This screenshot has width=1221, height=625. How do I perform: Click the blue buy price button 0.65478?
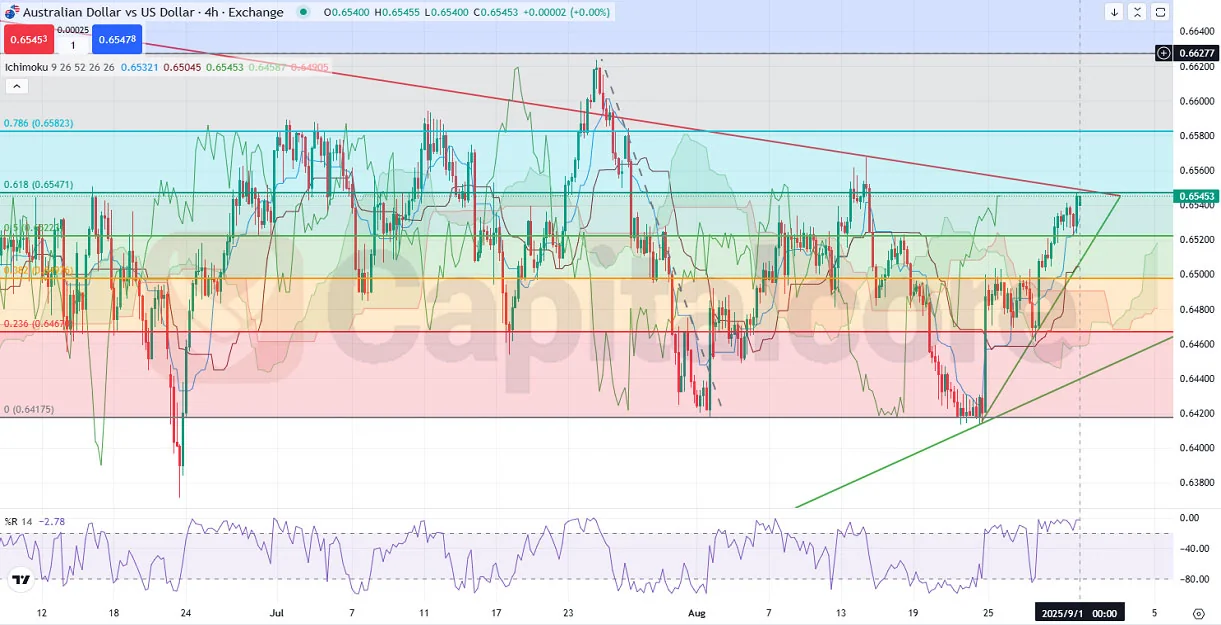pyautogui.click(x=117, y=39)
